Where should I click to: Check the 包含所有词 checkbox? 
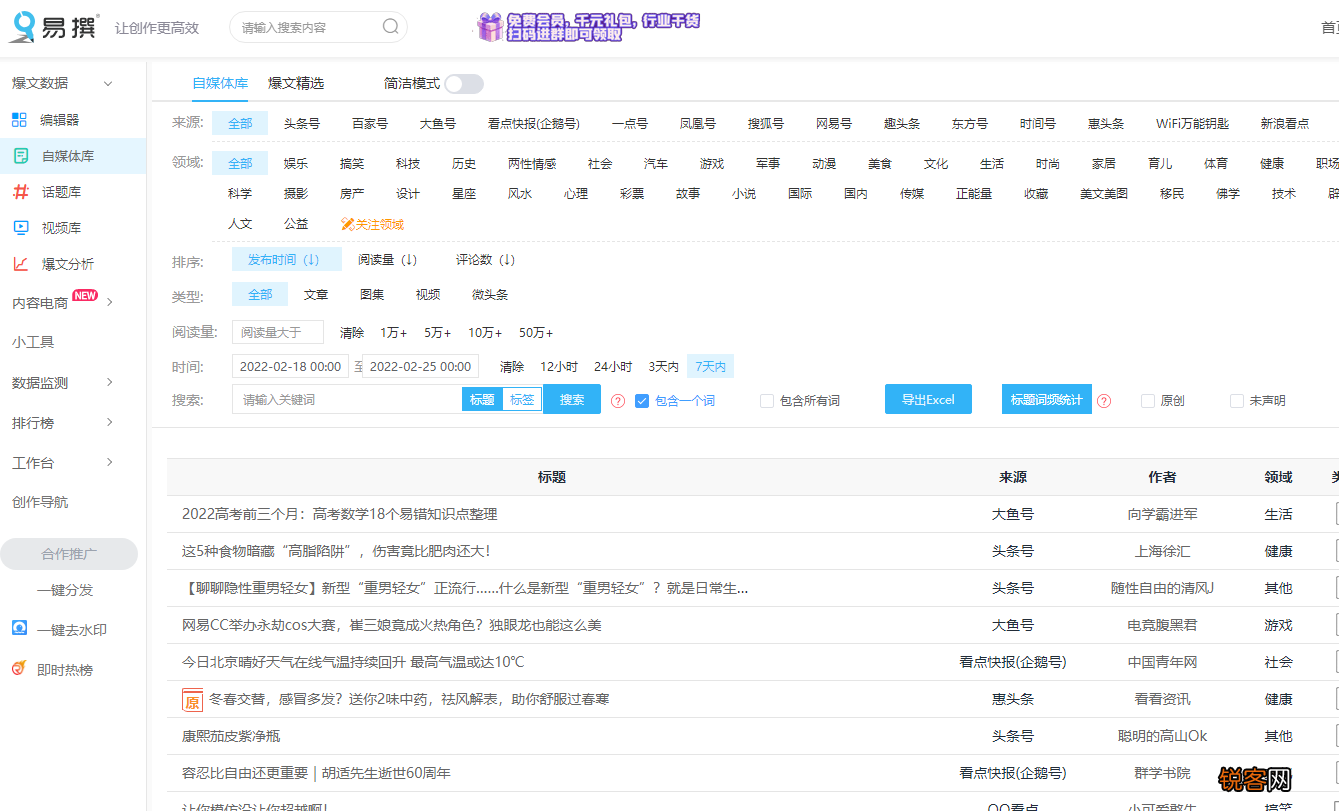[x=767, y=401]
